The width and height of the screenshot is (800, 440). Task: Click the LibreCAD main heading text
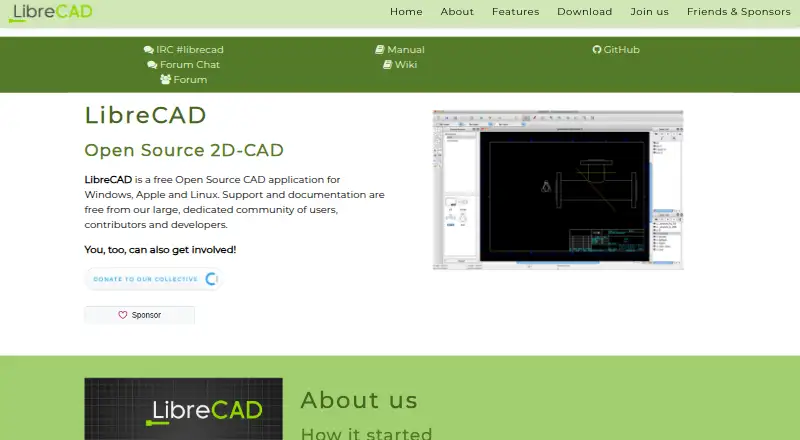(145, 115)
